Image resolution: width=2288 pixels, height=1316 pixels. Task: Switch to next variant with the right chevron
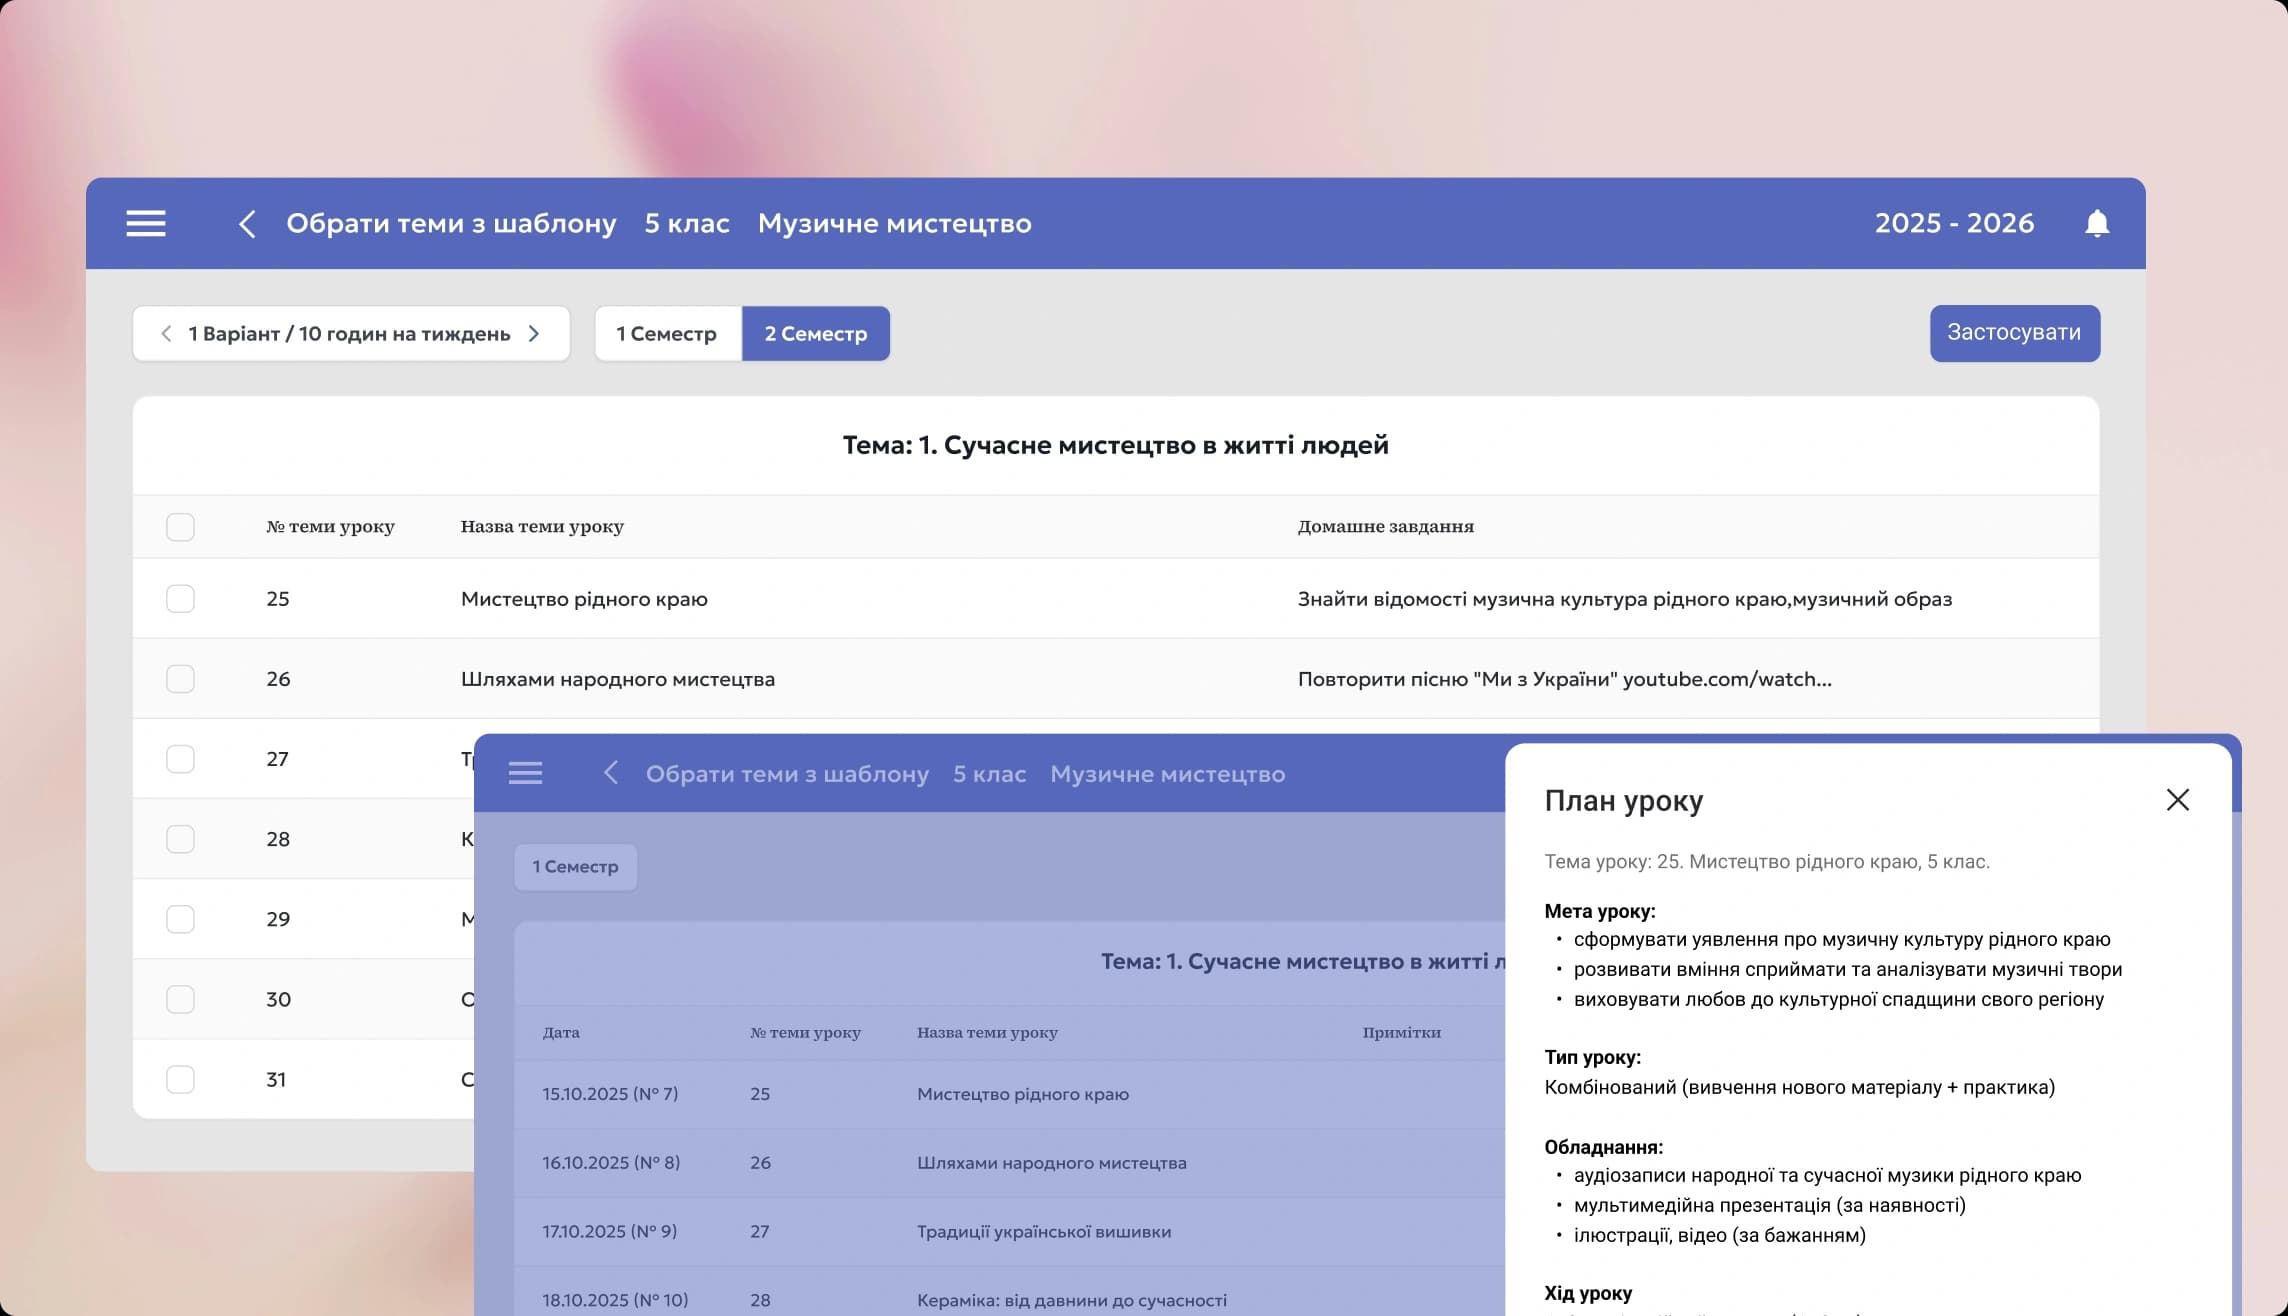(x=534, y=333)
